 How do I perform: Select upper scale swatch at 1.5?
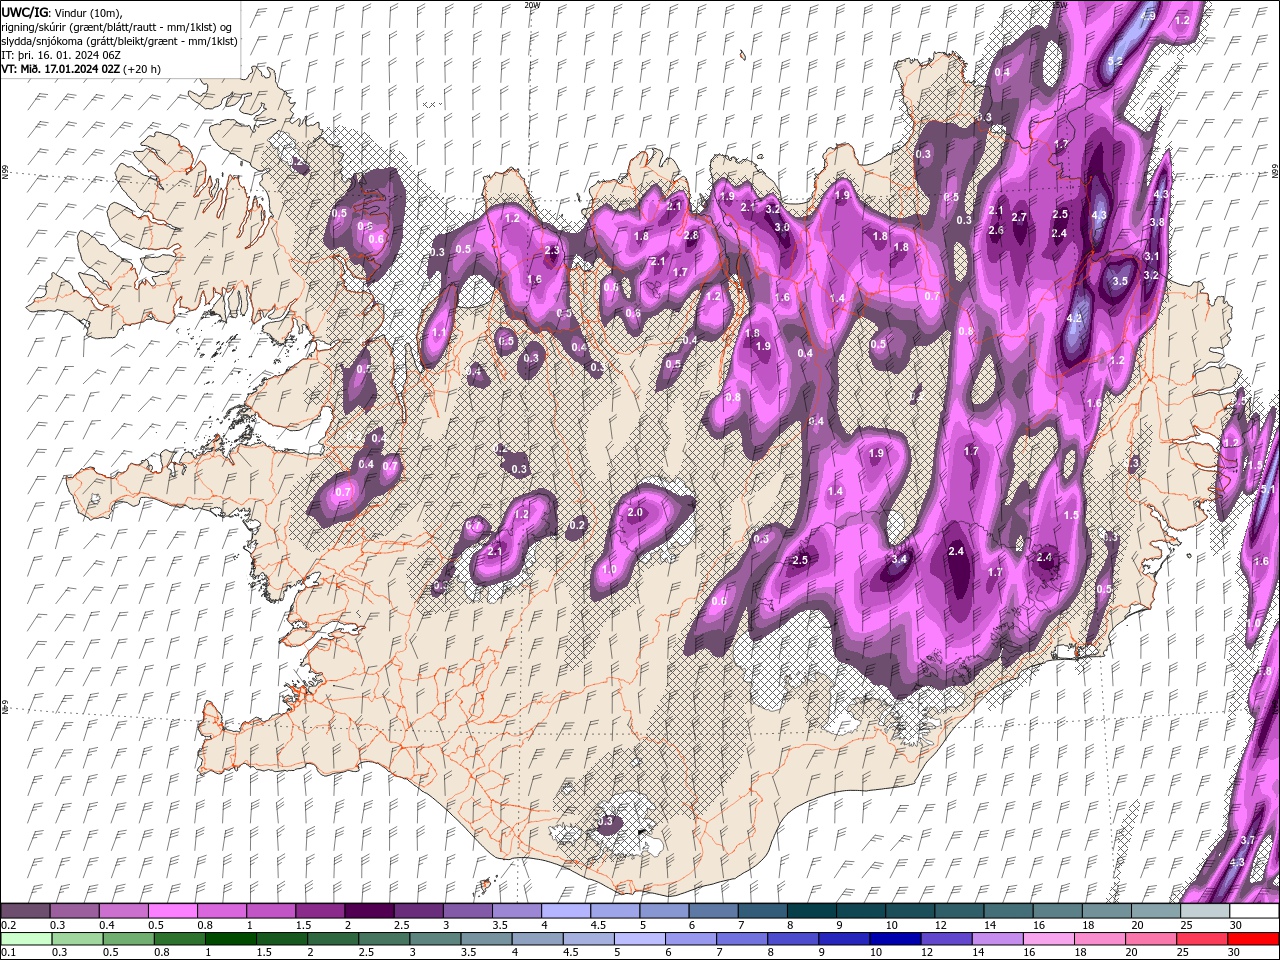tap(320, 911)
